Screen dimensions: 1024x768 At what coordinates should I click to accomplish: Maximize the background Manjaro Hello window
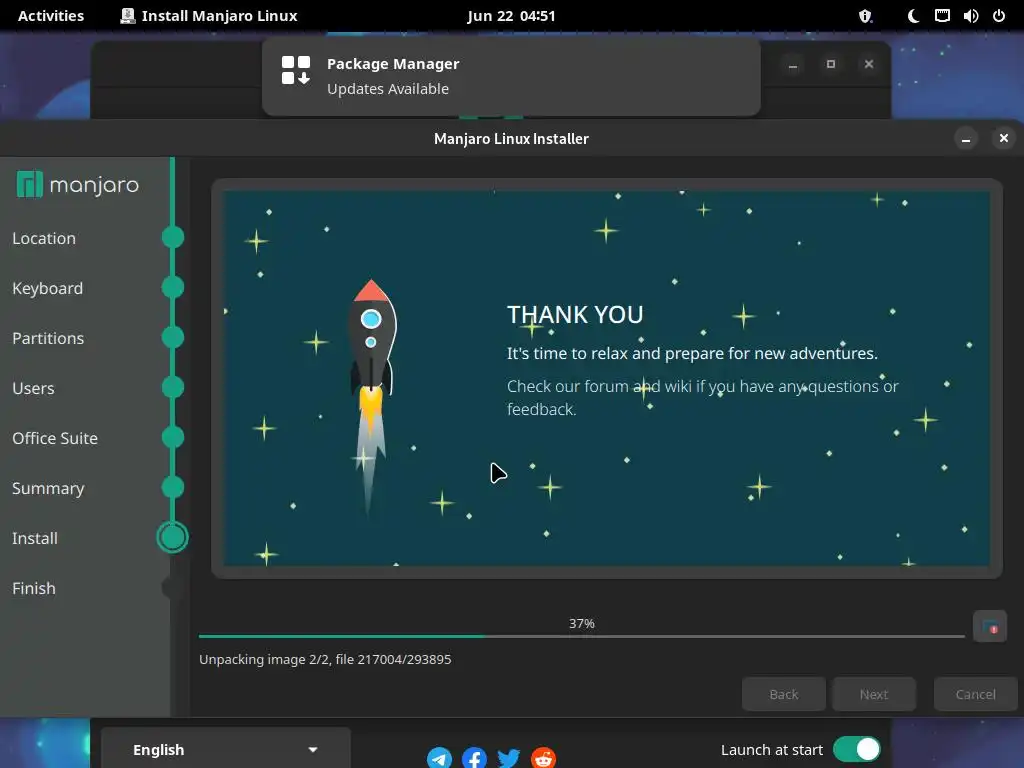point(831,64)
